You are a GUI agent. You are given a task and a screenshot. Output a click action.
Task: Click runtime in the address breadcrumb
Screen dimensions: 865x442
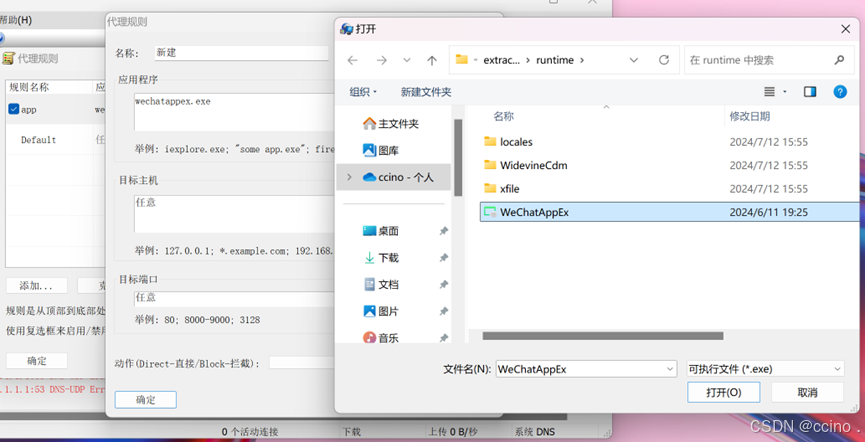555,60
